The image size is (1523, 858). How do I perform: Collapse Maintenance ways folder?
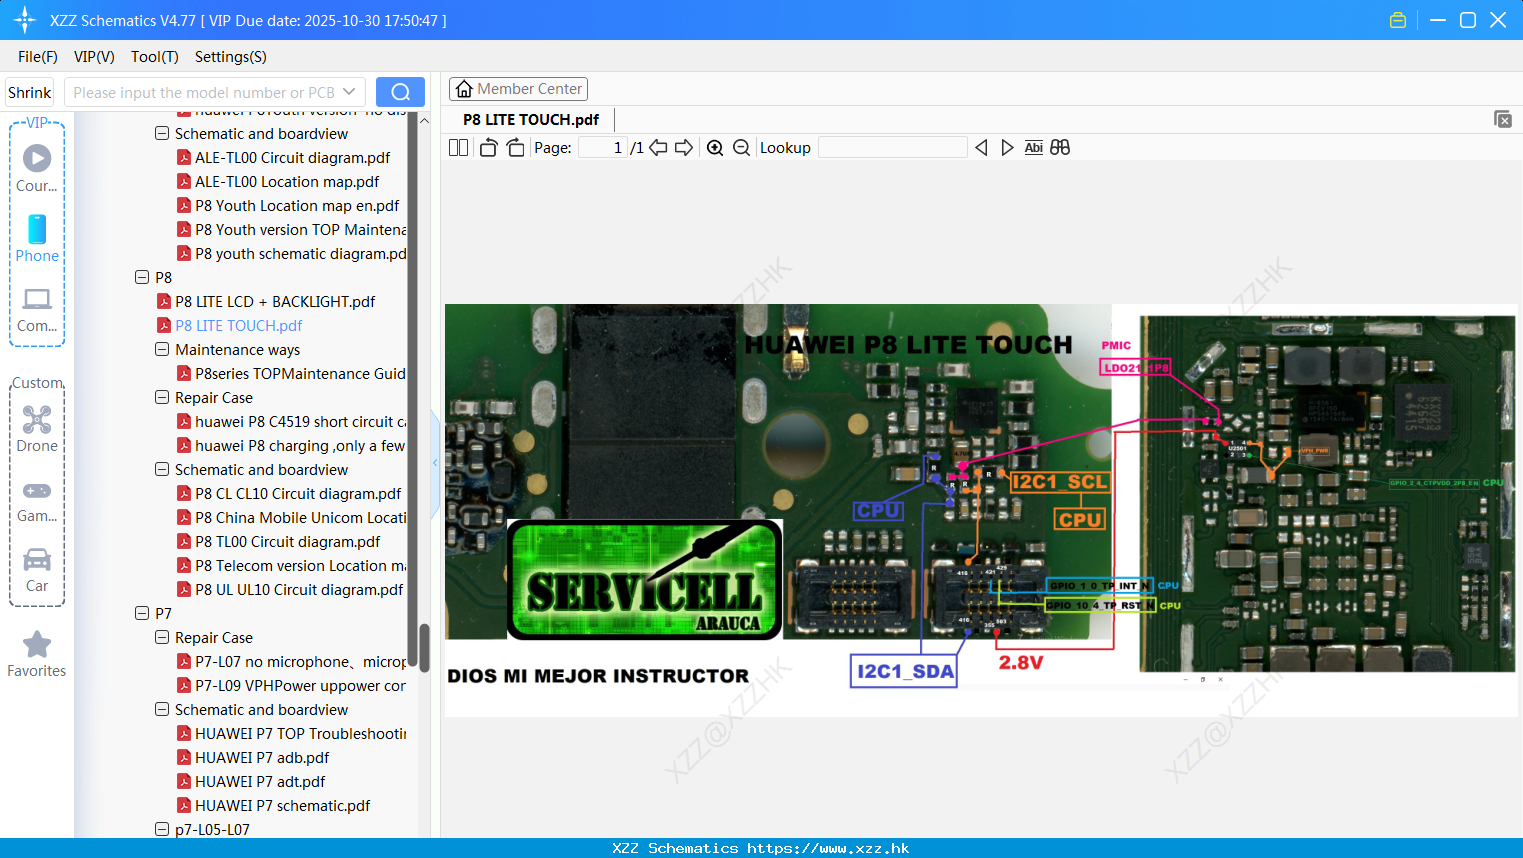click(x=162, y=349)
